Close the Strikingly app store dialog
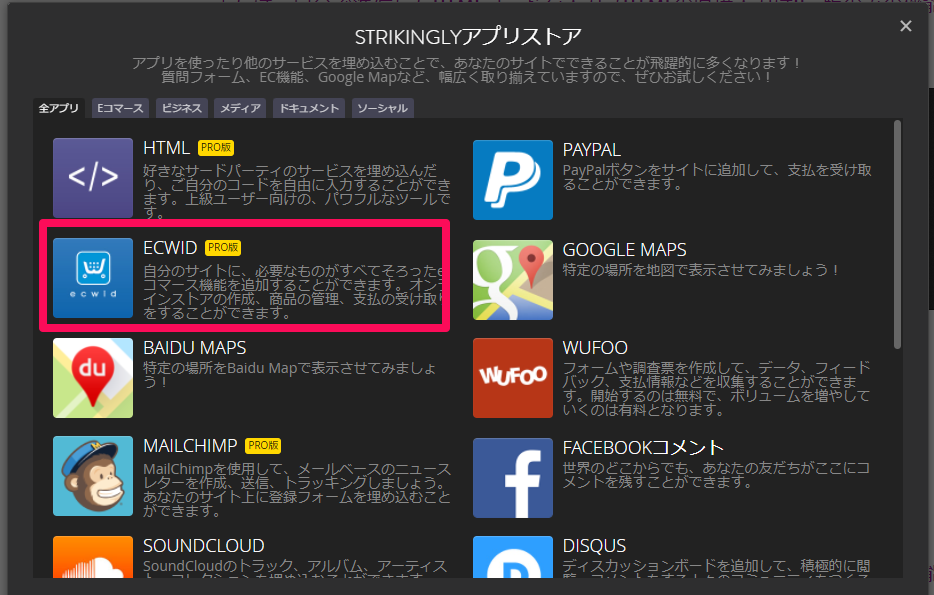Screen dimensions: 934x595 tap(905, 26)
